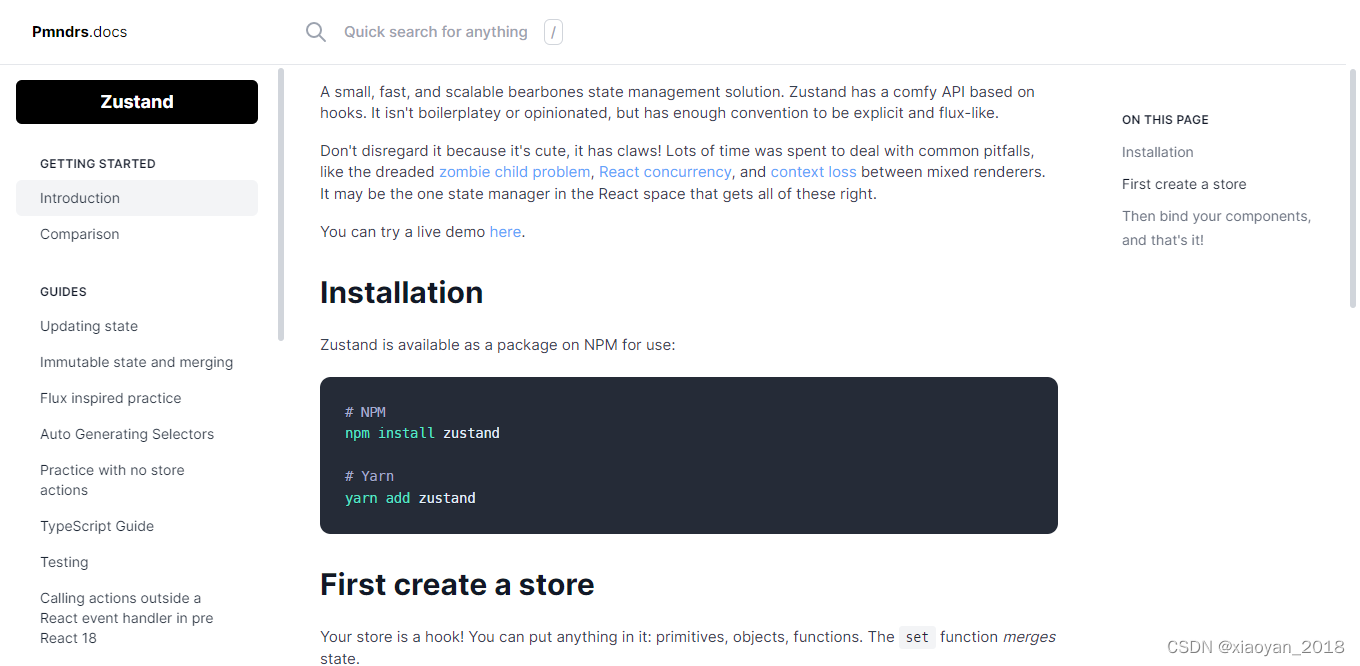This screenshot has width=1360, height=666.
Task: Go to Flux inspired practice guide
Action: [111, 398]
